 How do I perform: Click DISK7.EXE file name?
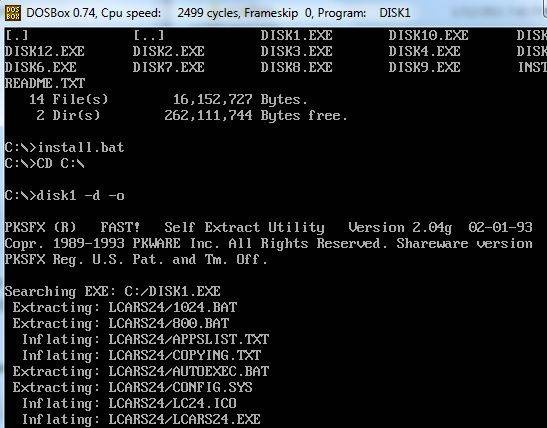168,67
